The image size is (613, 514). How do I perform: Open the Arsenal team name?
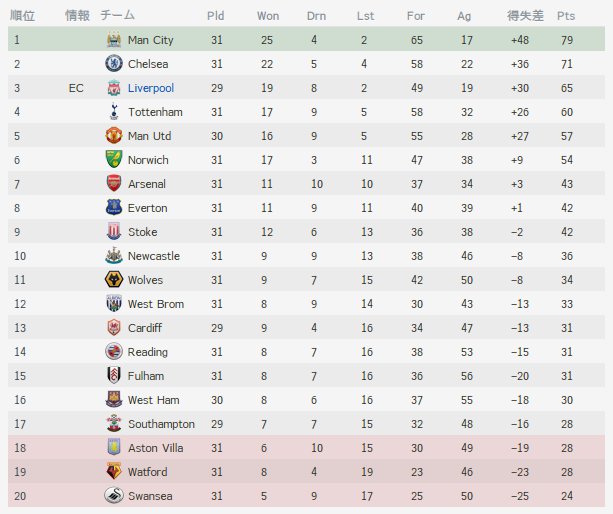click(147, 184)
